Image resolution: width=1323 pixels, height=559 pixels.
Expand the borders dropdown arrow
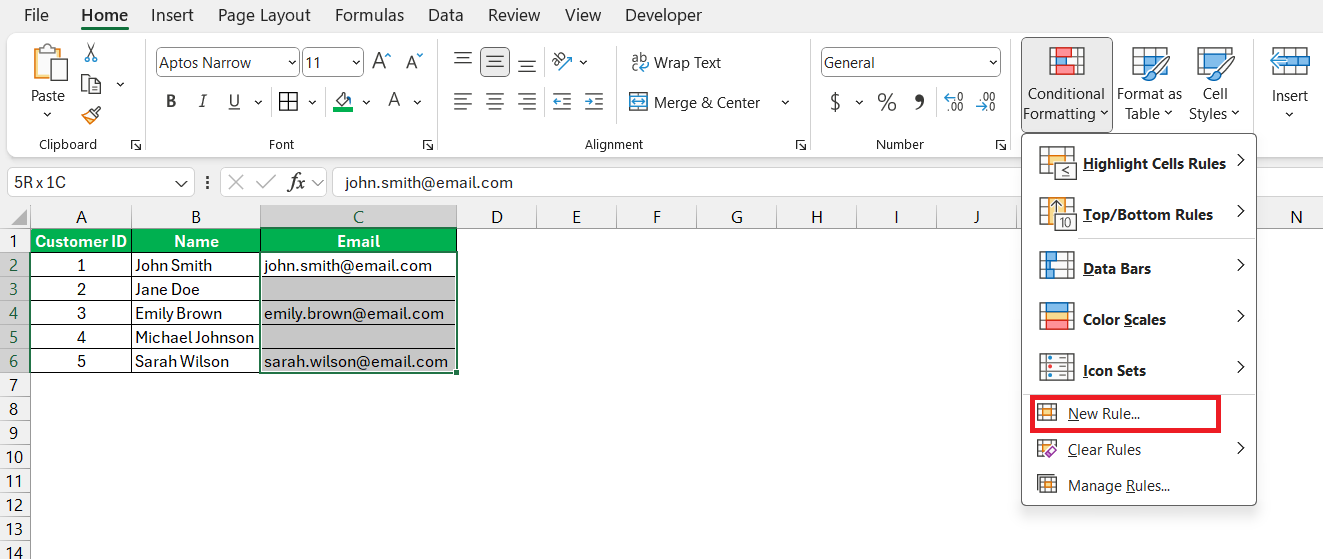pyautogui.click(x=313, y=102)
